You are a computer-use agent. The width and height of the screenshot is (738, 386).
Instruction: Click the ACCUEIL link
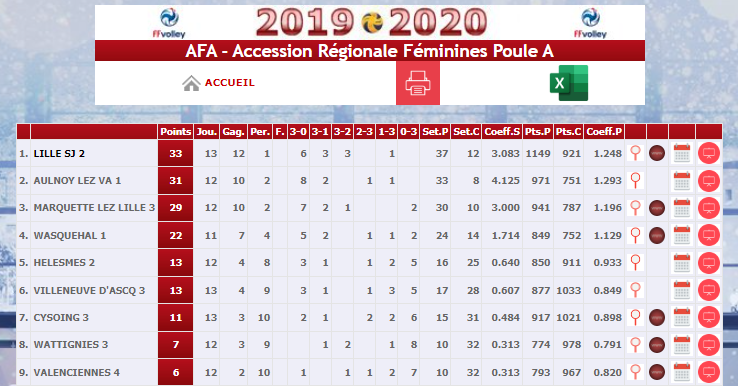(230, 83)
